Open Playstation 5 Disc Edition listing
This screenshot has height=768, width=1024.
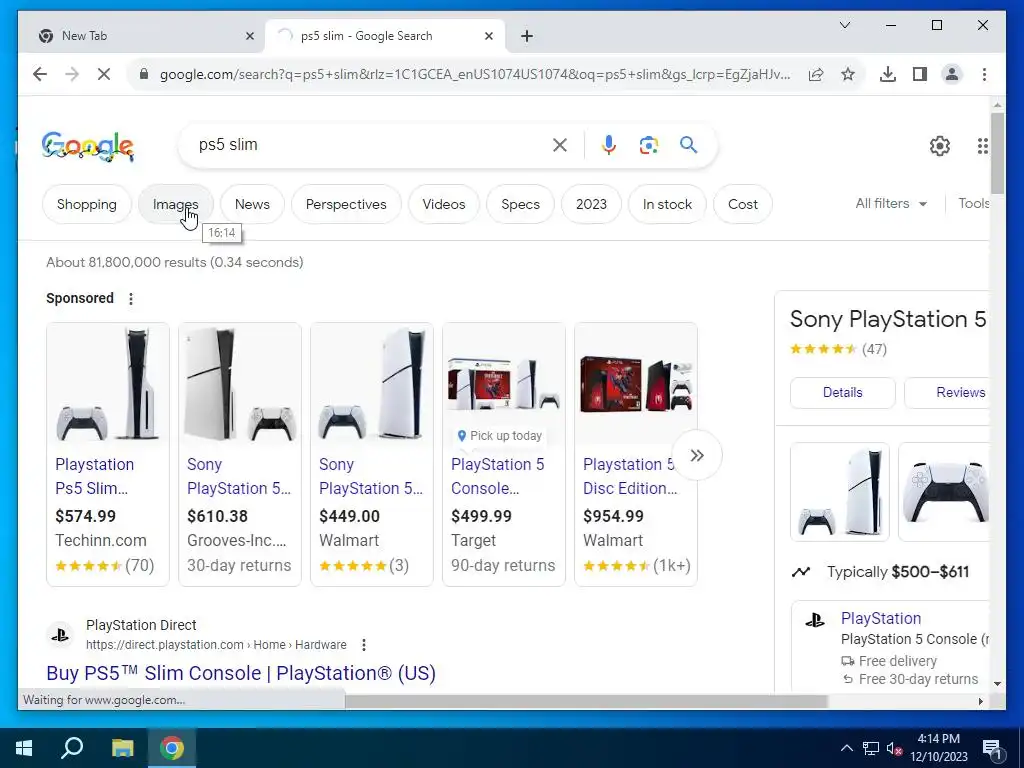pyautogui.click(x=629, y=476)
